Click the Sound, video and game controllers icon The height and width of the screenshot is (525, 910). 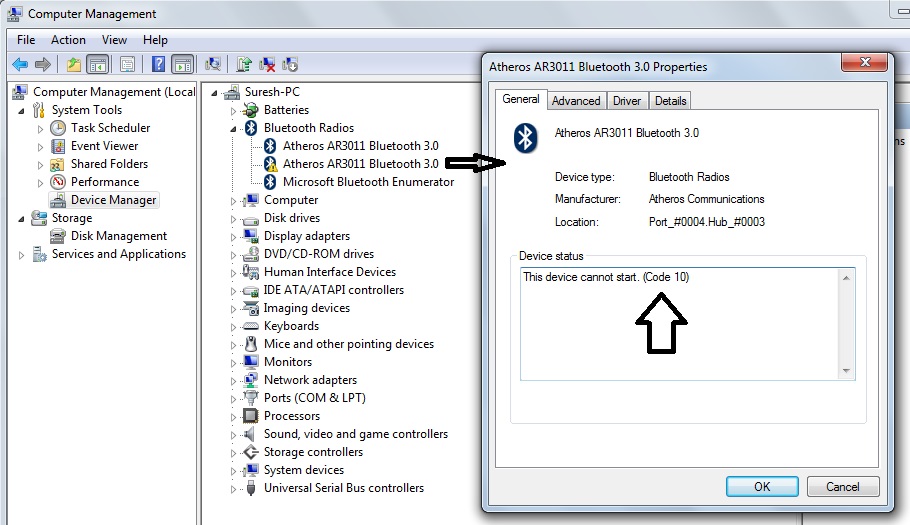click(x=251, y=433)
